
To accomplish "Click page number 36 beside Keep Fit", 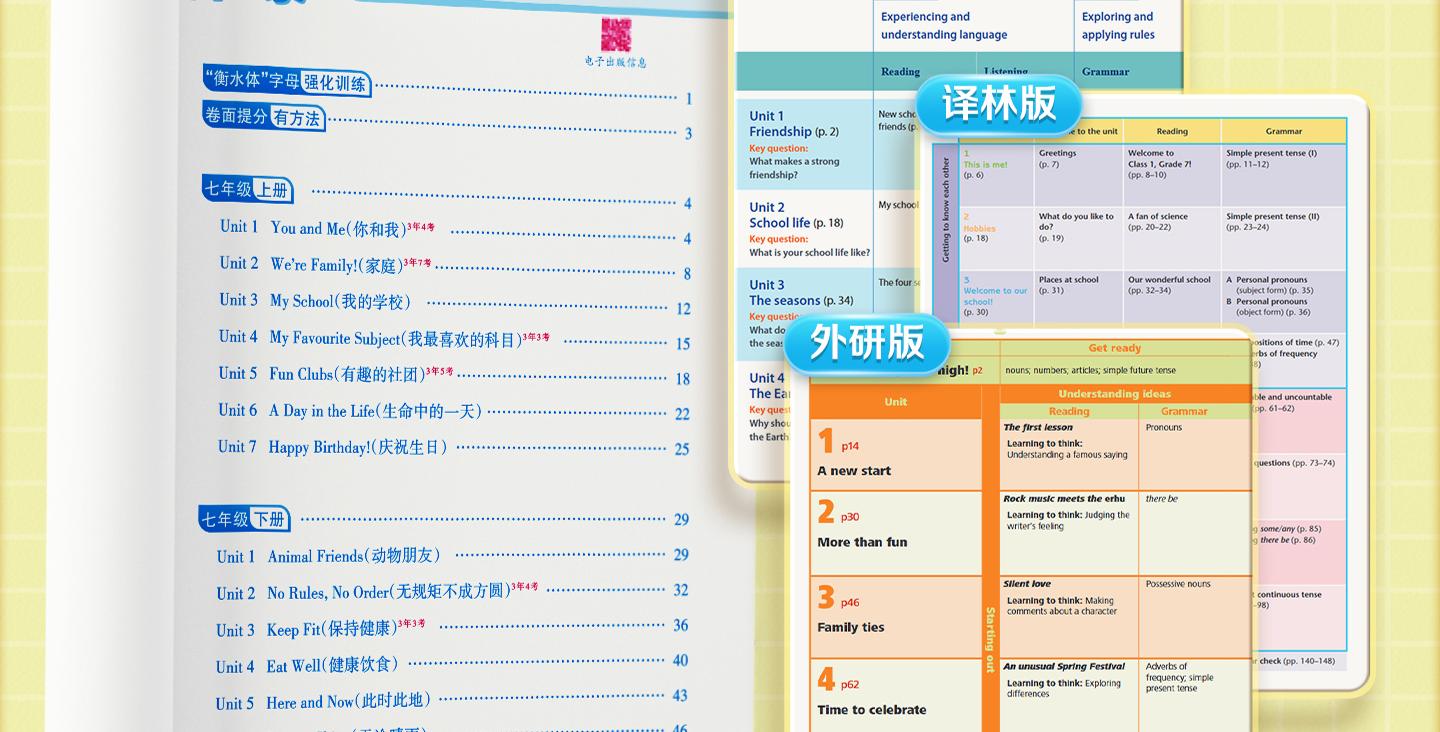I will pyautogui.click(x=680, y=625).
